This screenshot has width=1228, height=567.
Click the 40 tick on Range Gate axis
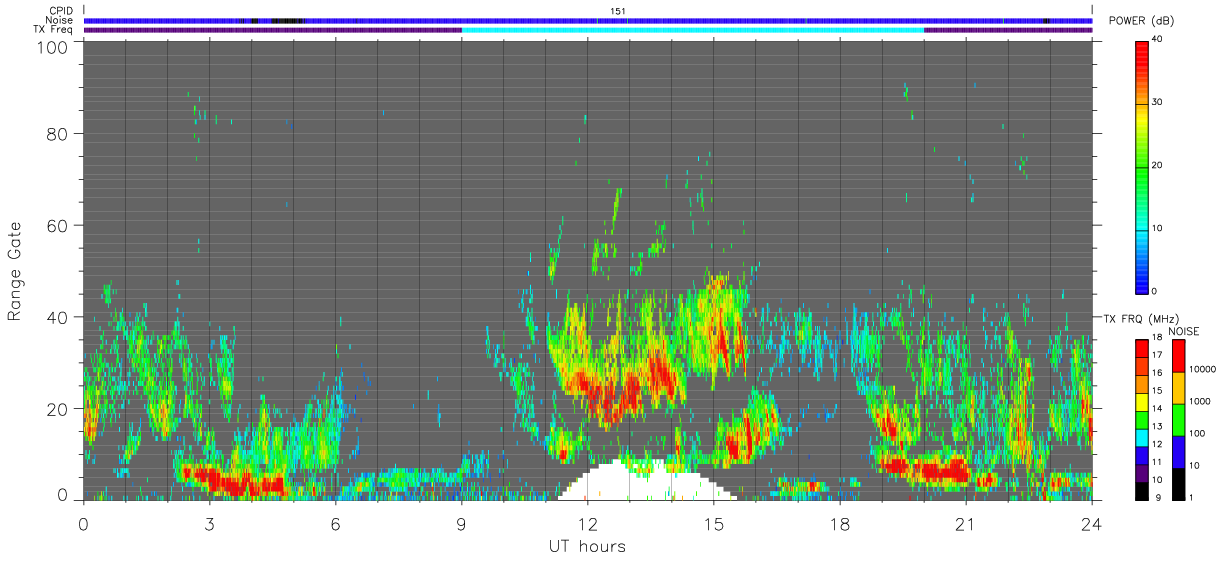click(x=56, y=317)
